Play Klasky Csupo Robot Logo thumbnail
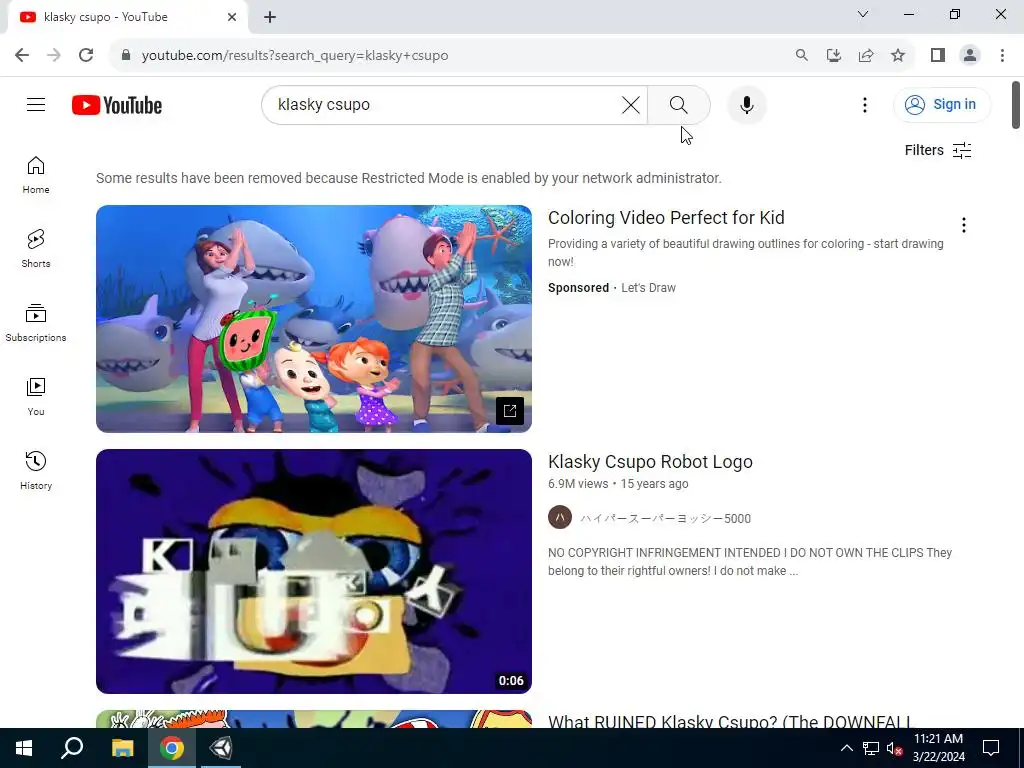The height and width of the screenshot is (768, 1024). click(313, 571)
